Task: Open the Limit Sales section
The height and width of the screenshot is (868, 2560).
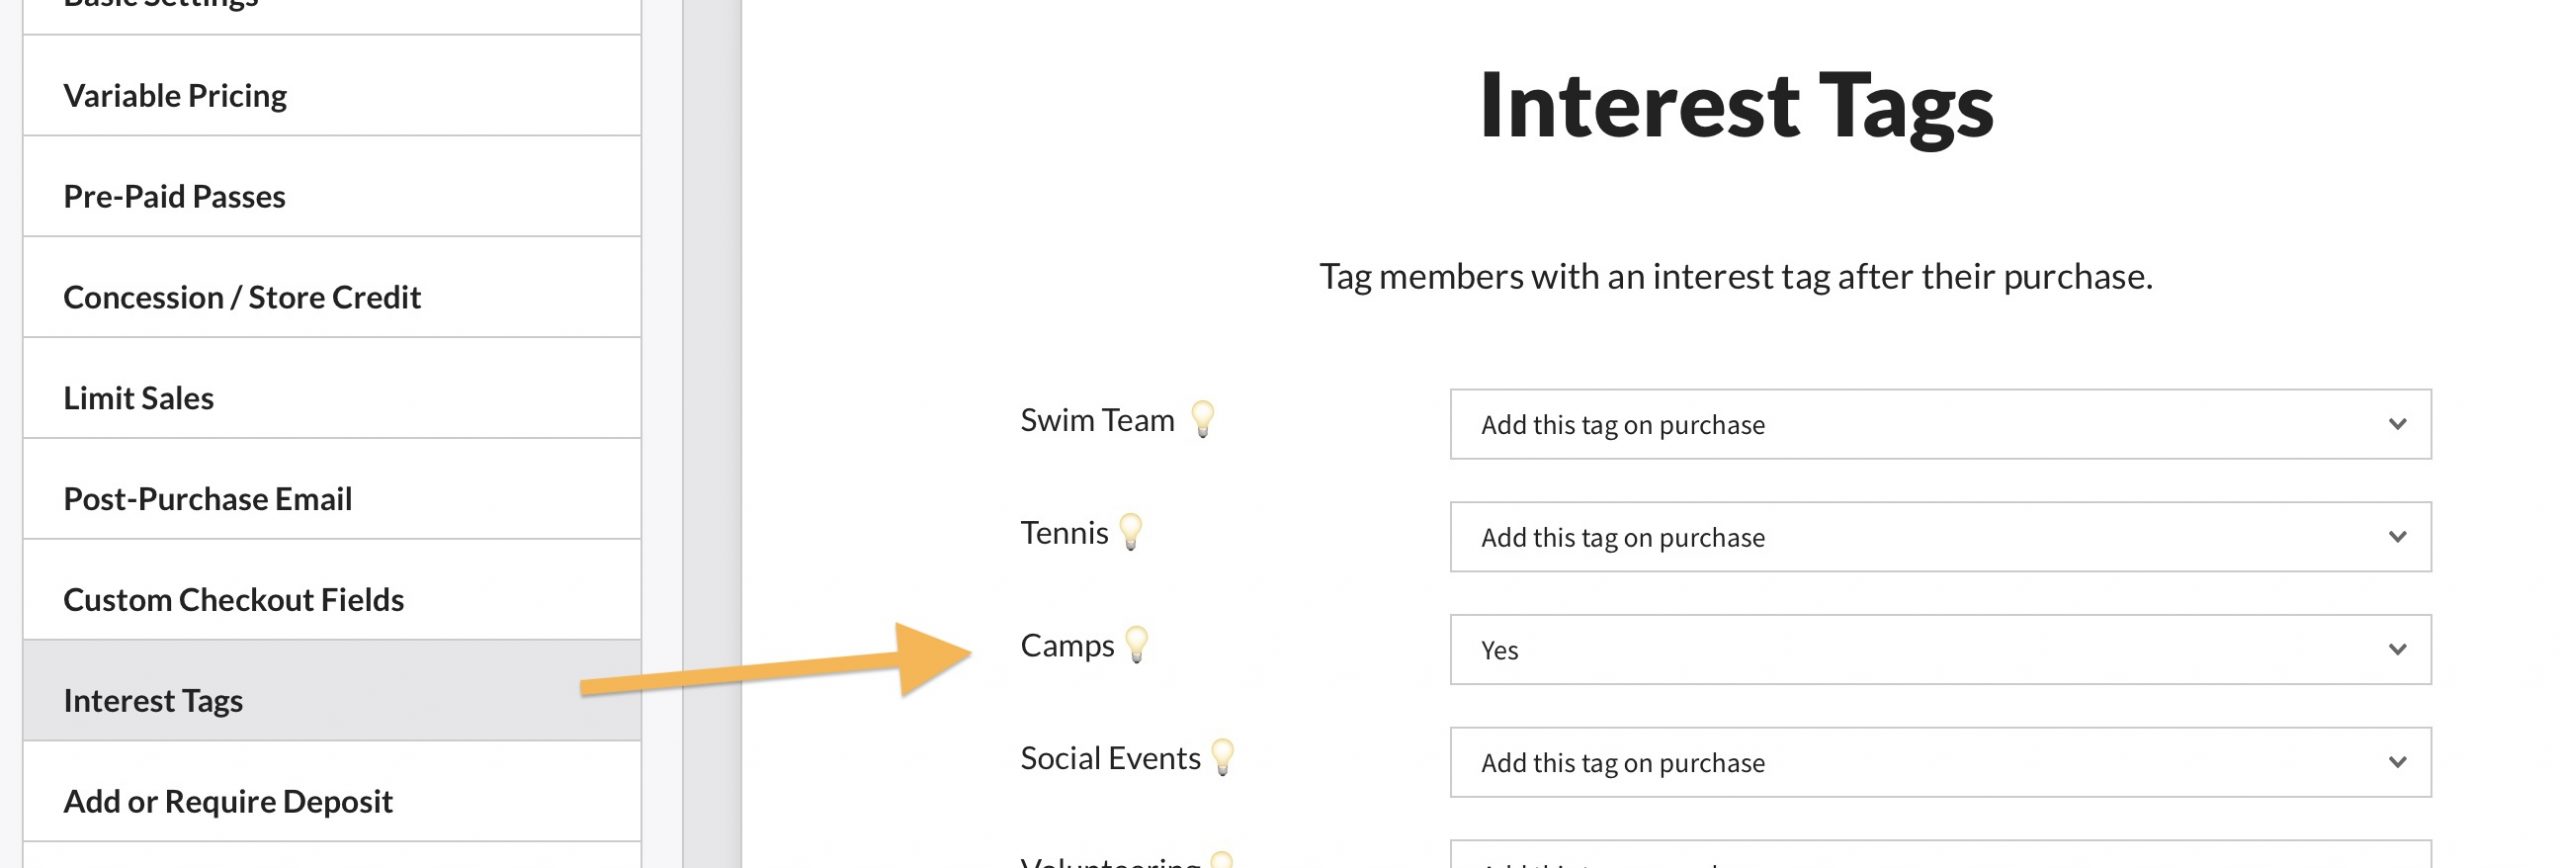Action: click(x=138, y=399)
